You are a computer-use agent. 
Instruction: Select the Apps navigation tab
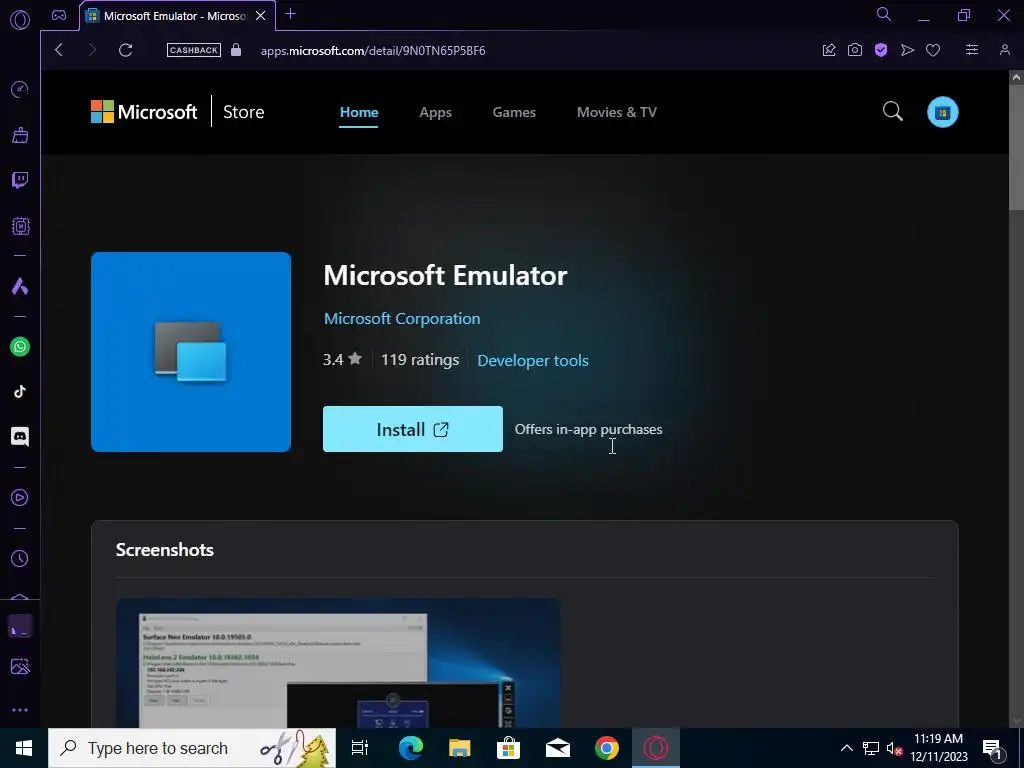pos(436,112)
